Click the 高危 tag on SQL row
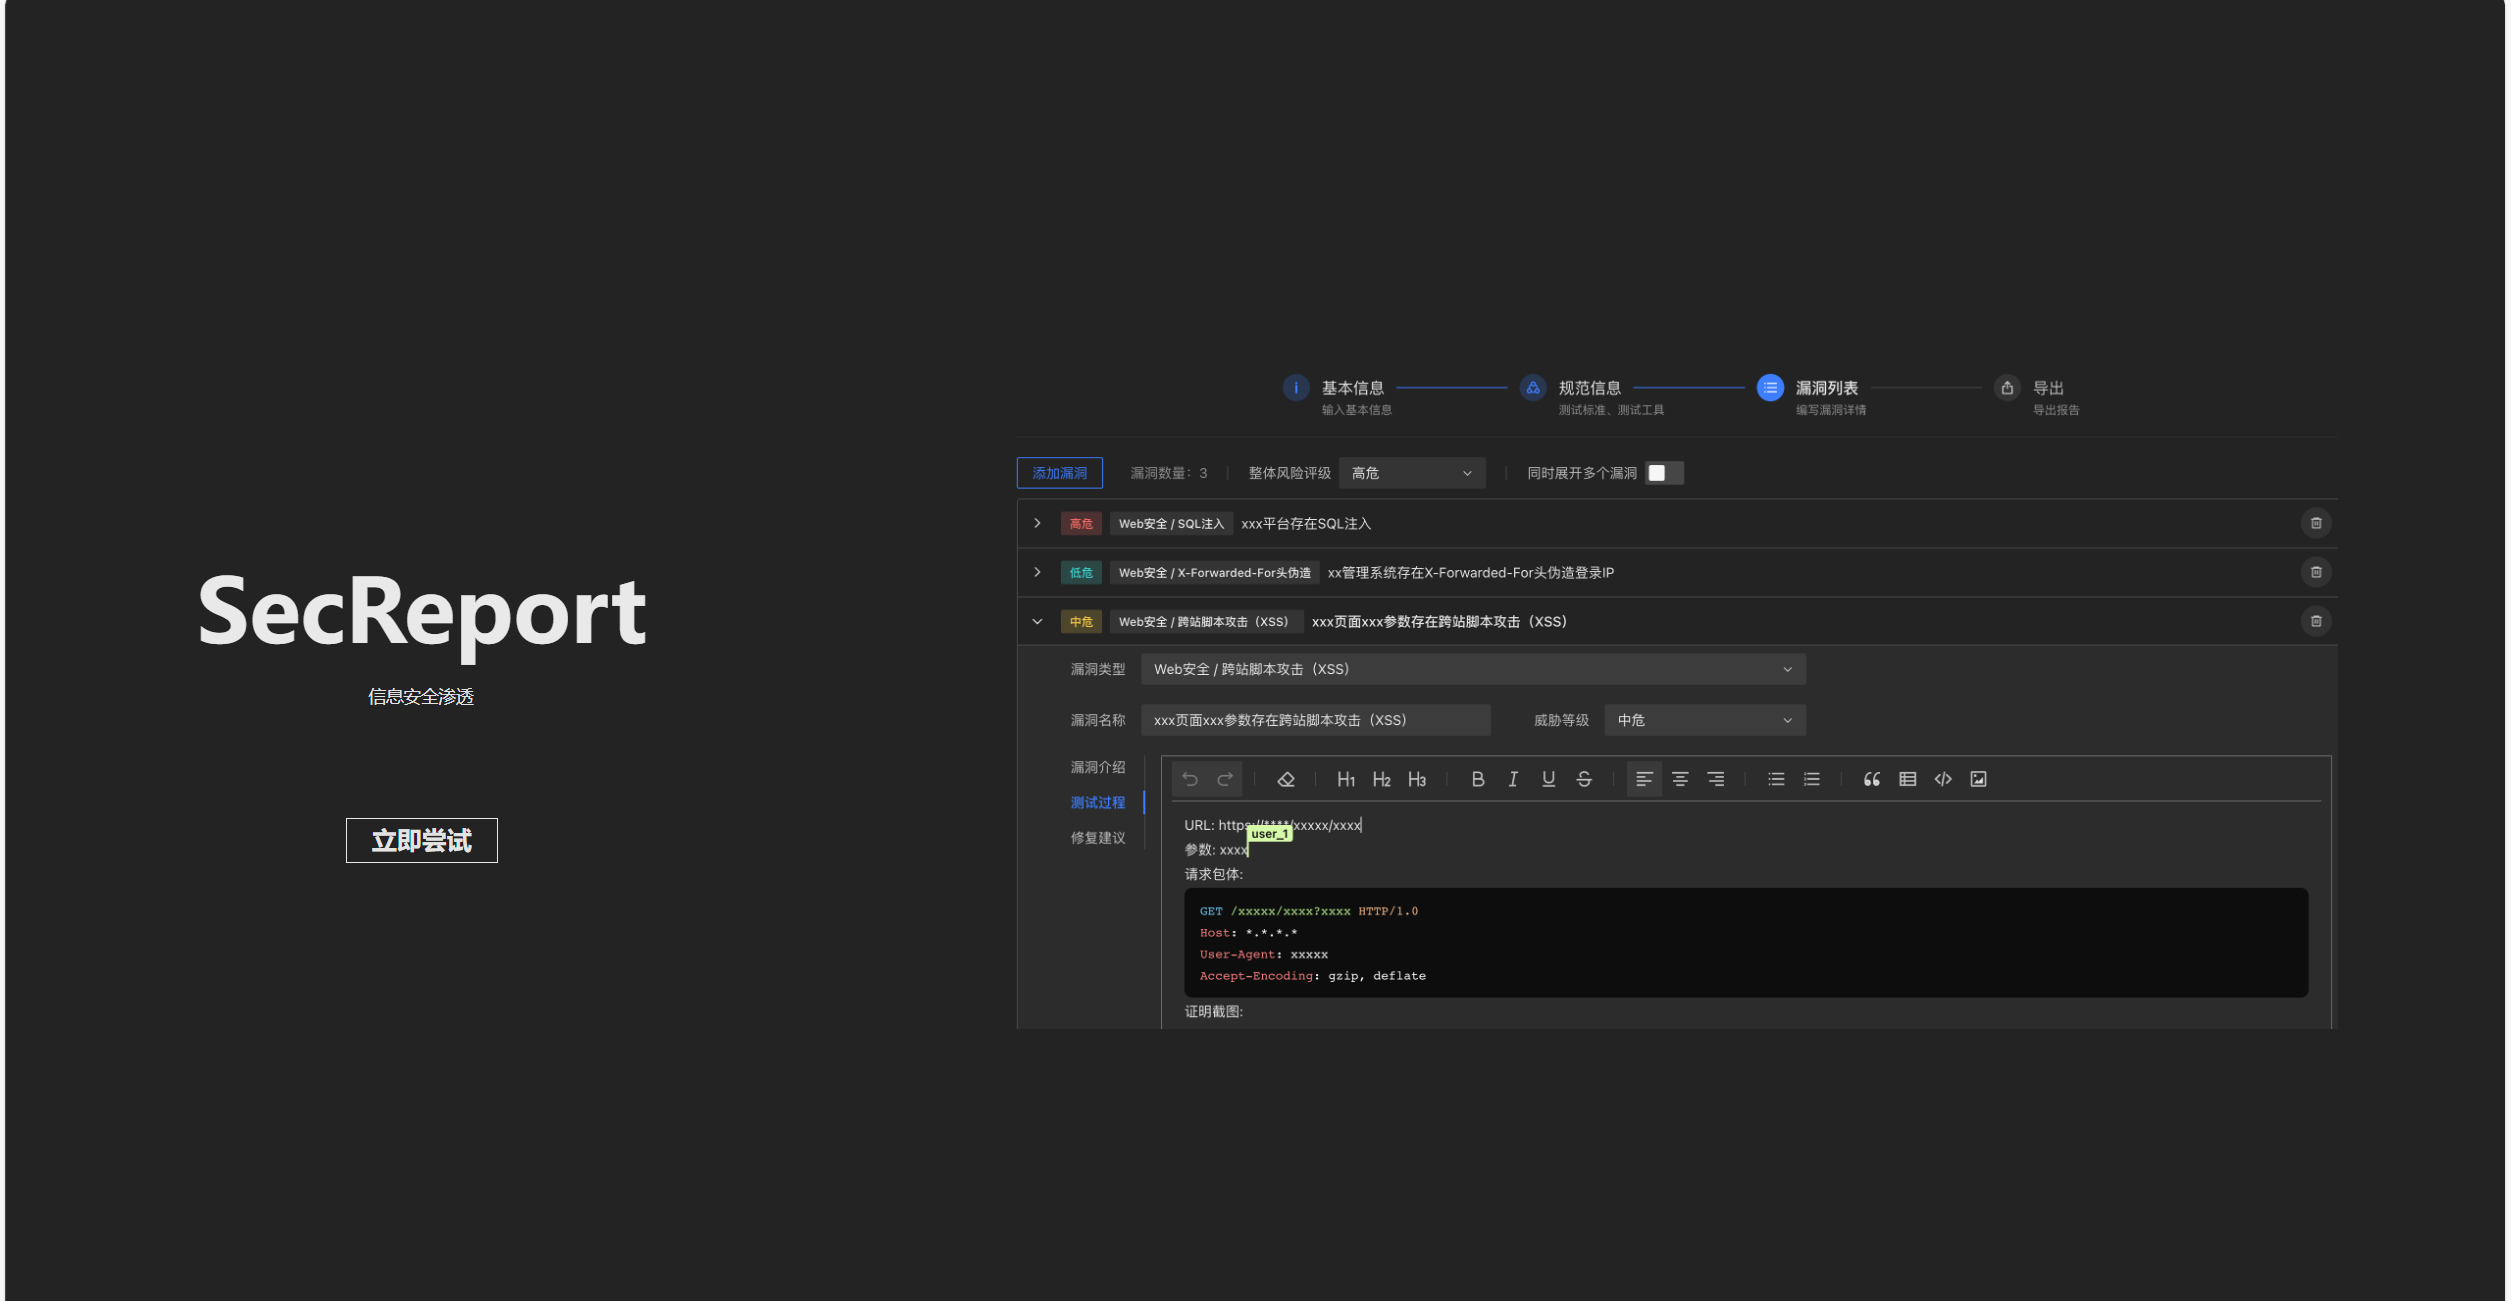This screenshot has height=1301, width=2511. [x=1081, y=523]
